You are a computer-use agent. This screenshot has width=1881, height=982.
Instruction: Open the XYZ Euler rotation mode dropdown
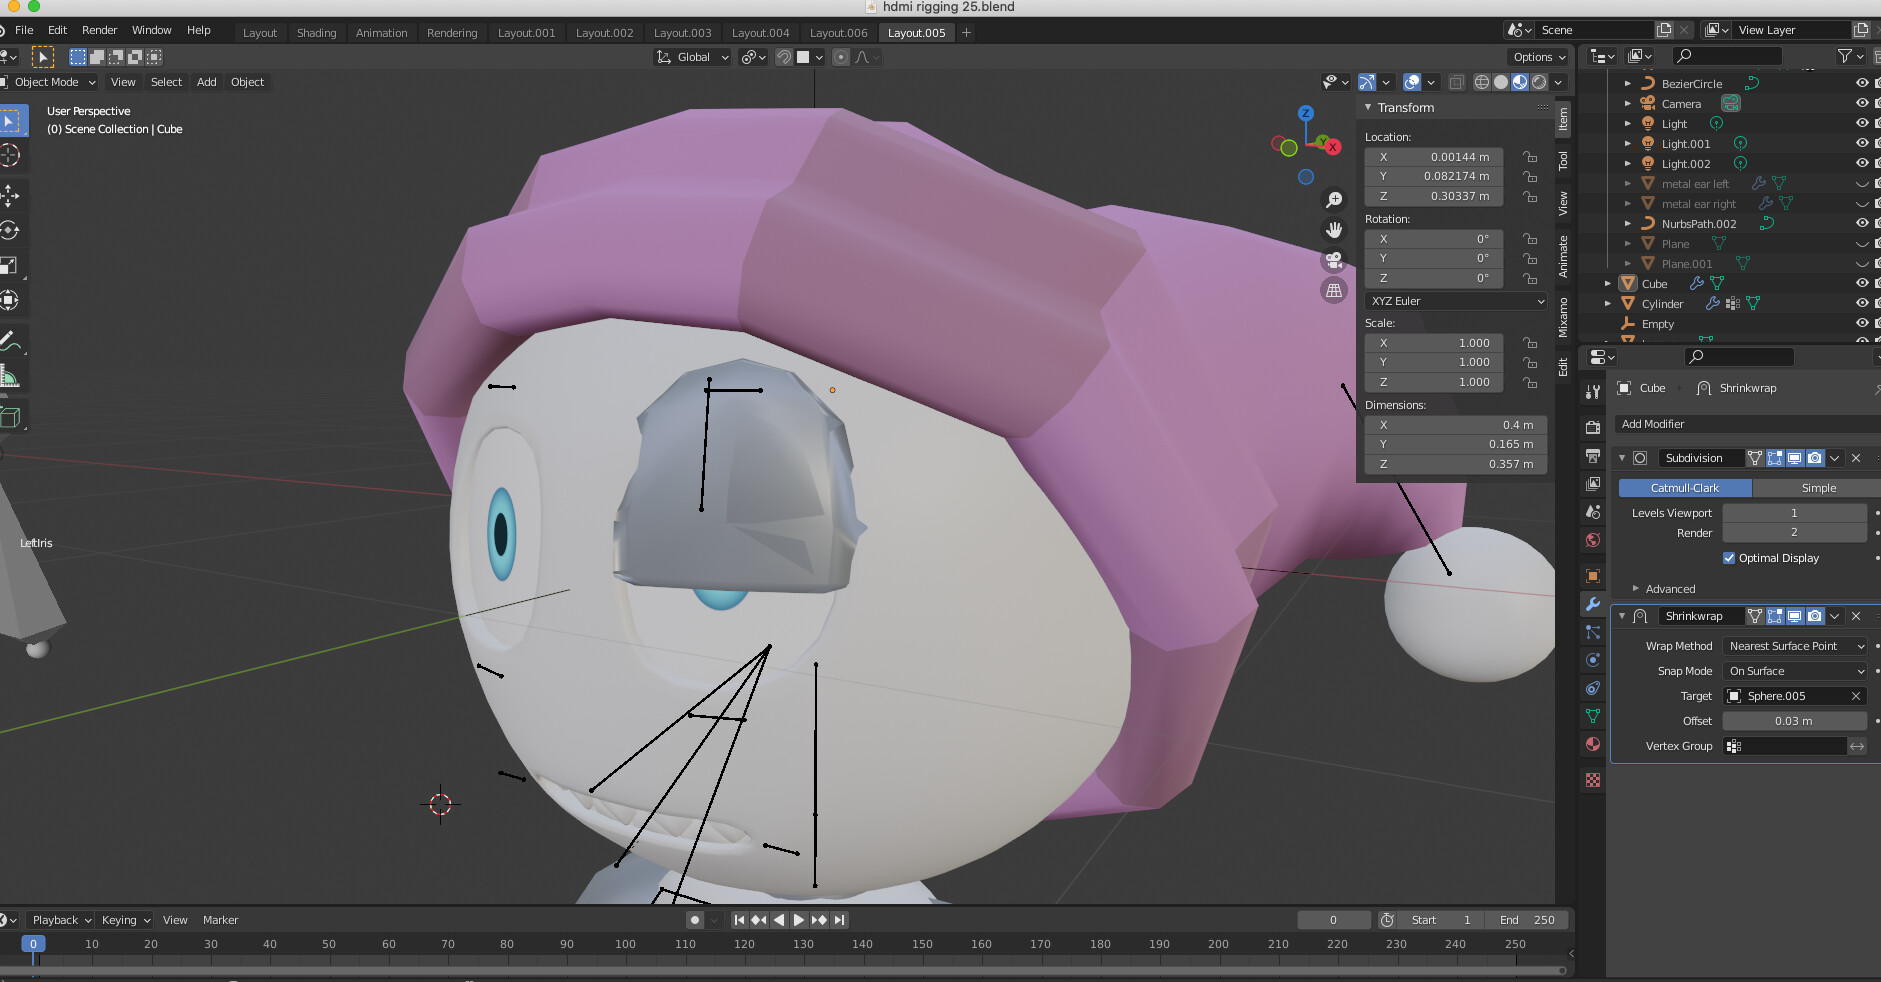tap(1456, 301)
